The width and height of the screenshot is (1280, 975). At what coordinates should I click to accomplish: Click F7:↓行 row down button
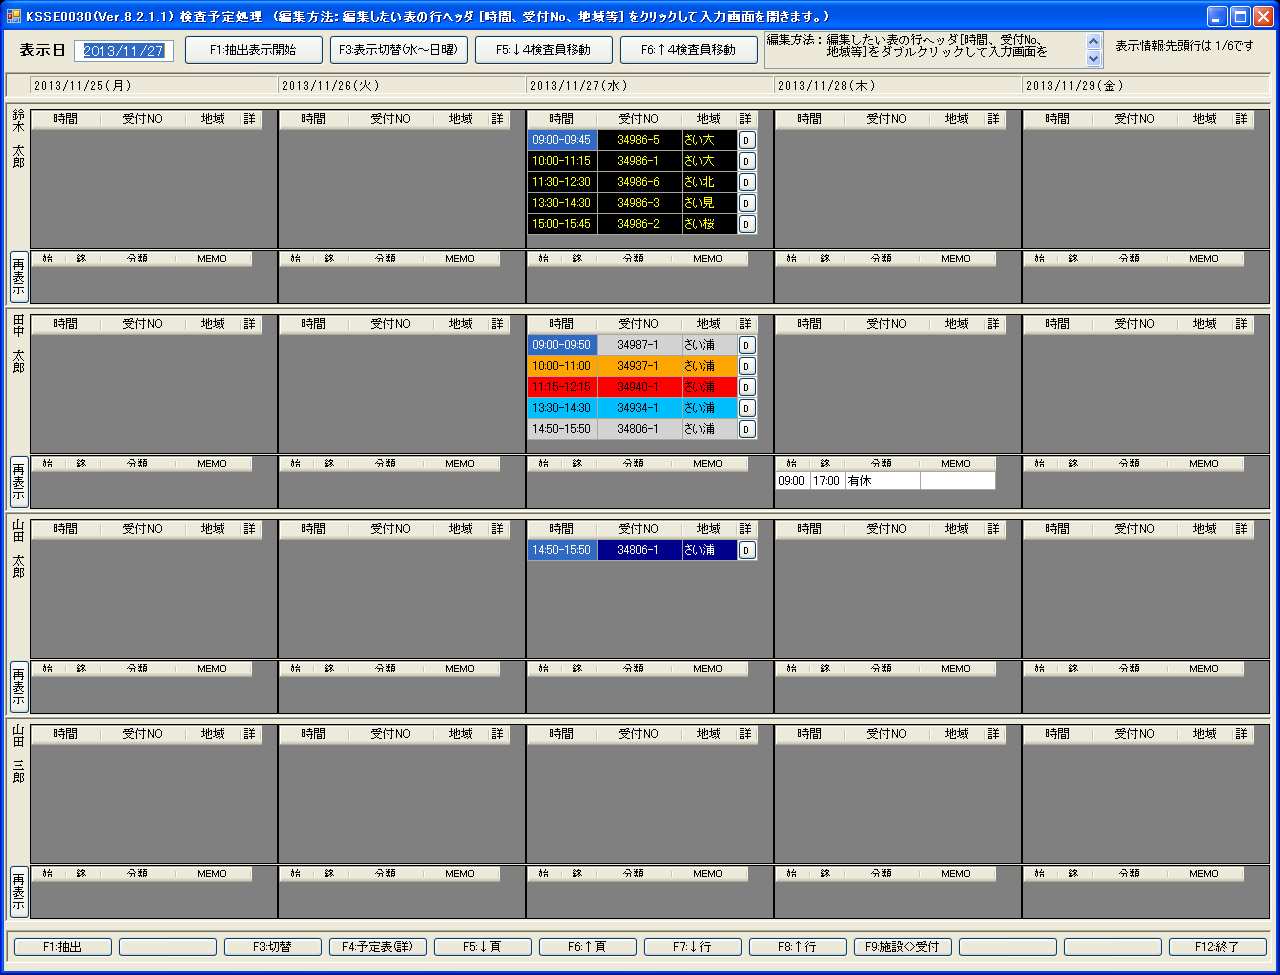click(x=693, y=947)
